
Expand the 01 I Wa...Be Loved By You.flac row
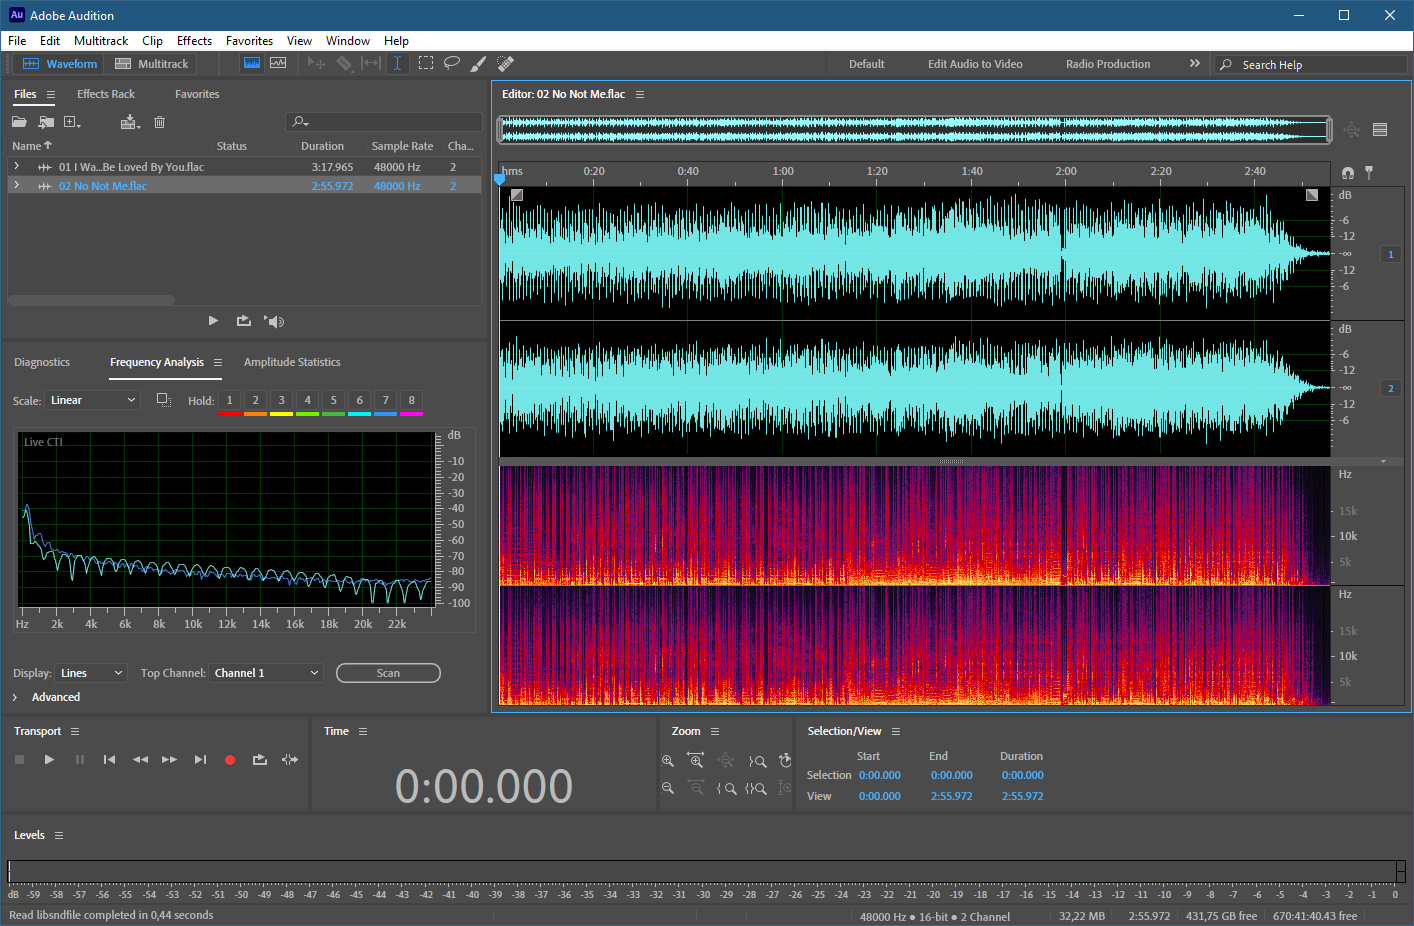click(16, 166)
